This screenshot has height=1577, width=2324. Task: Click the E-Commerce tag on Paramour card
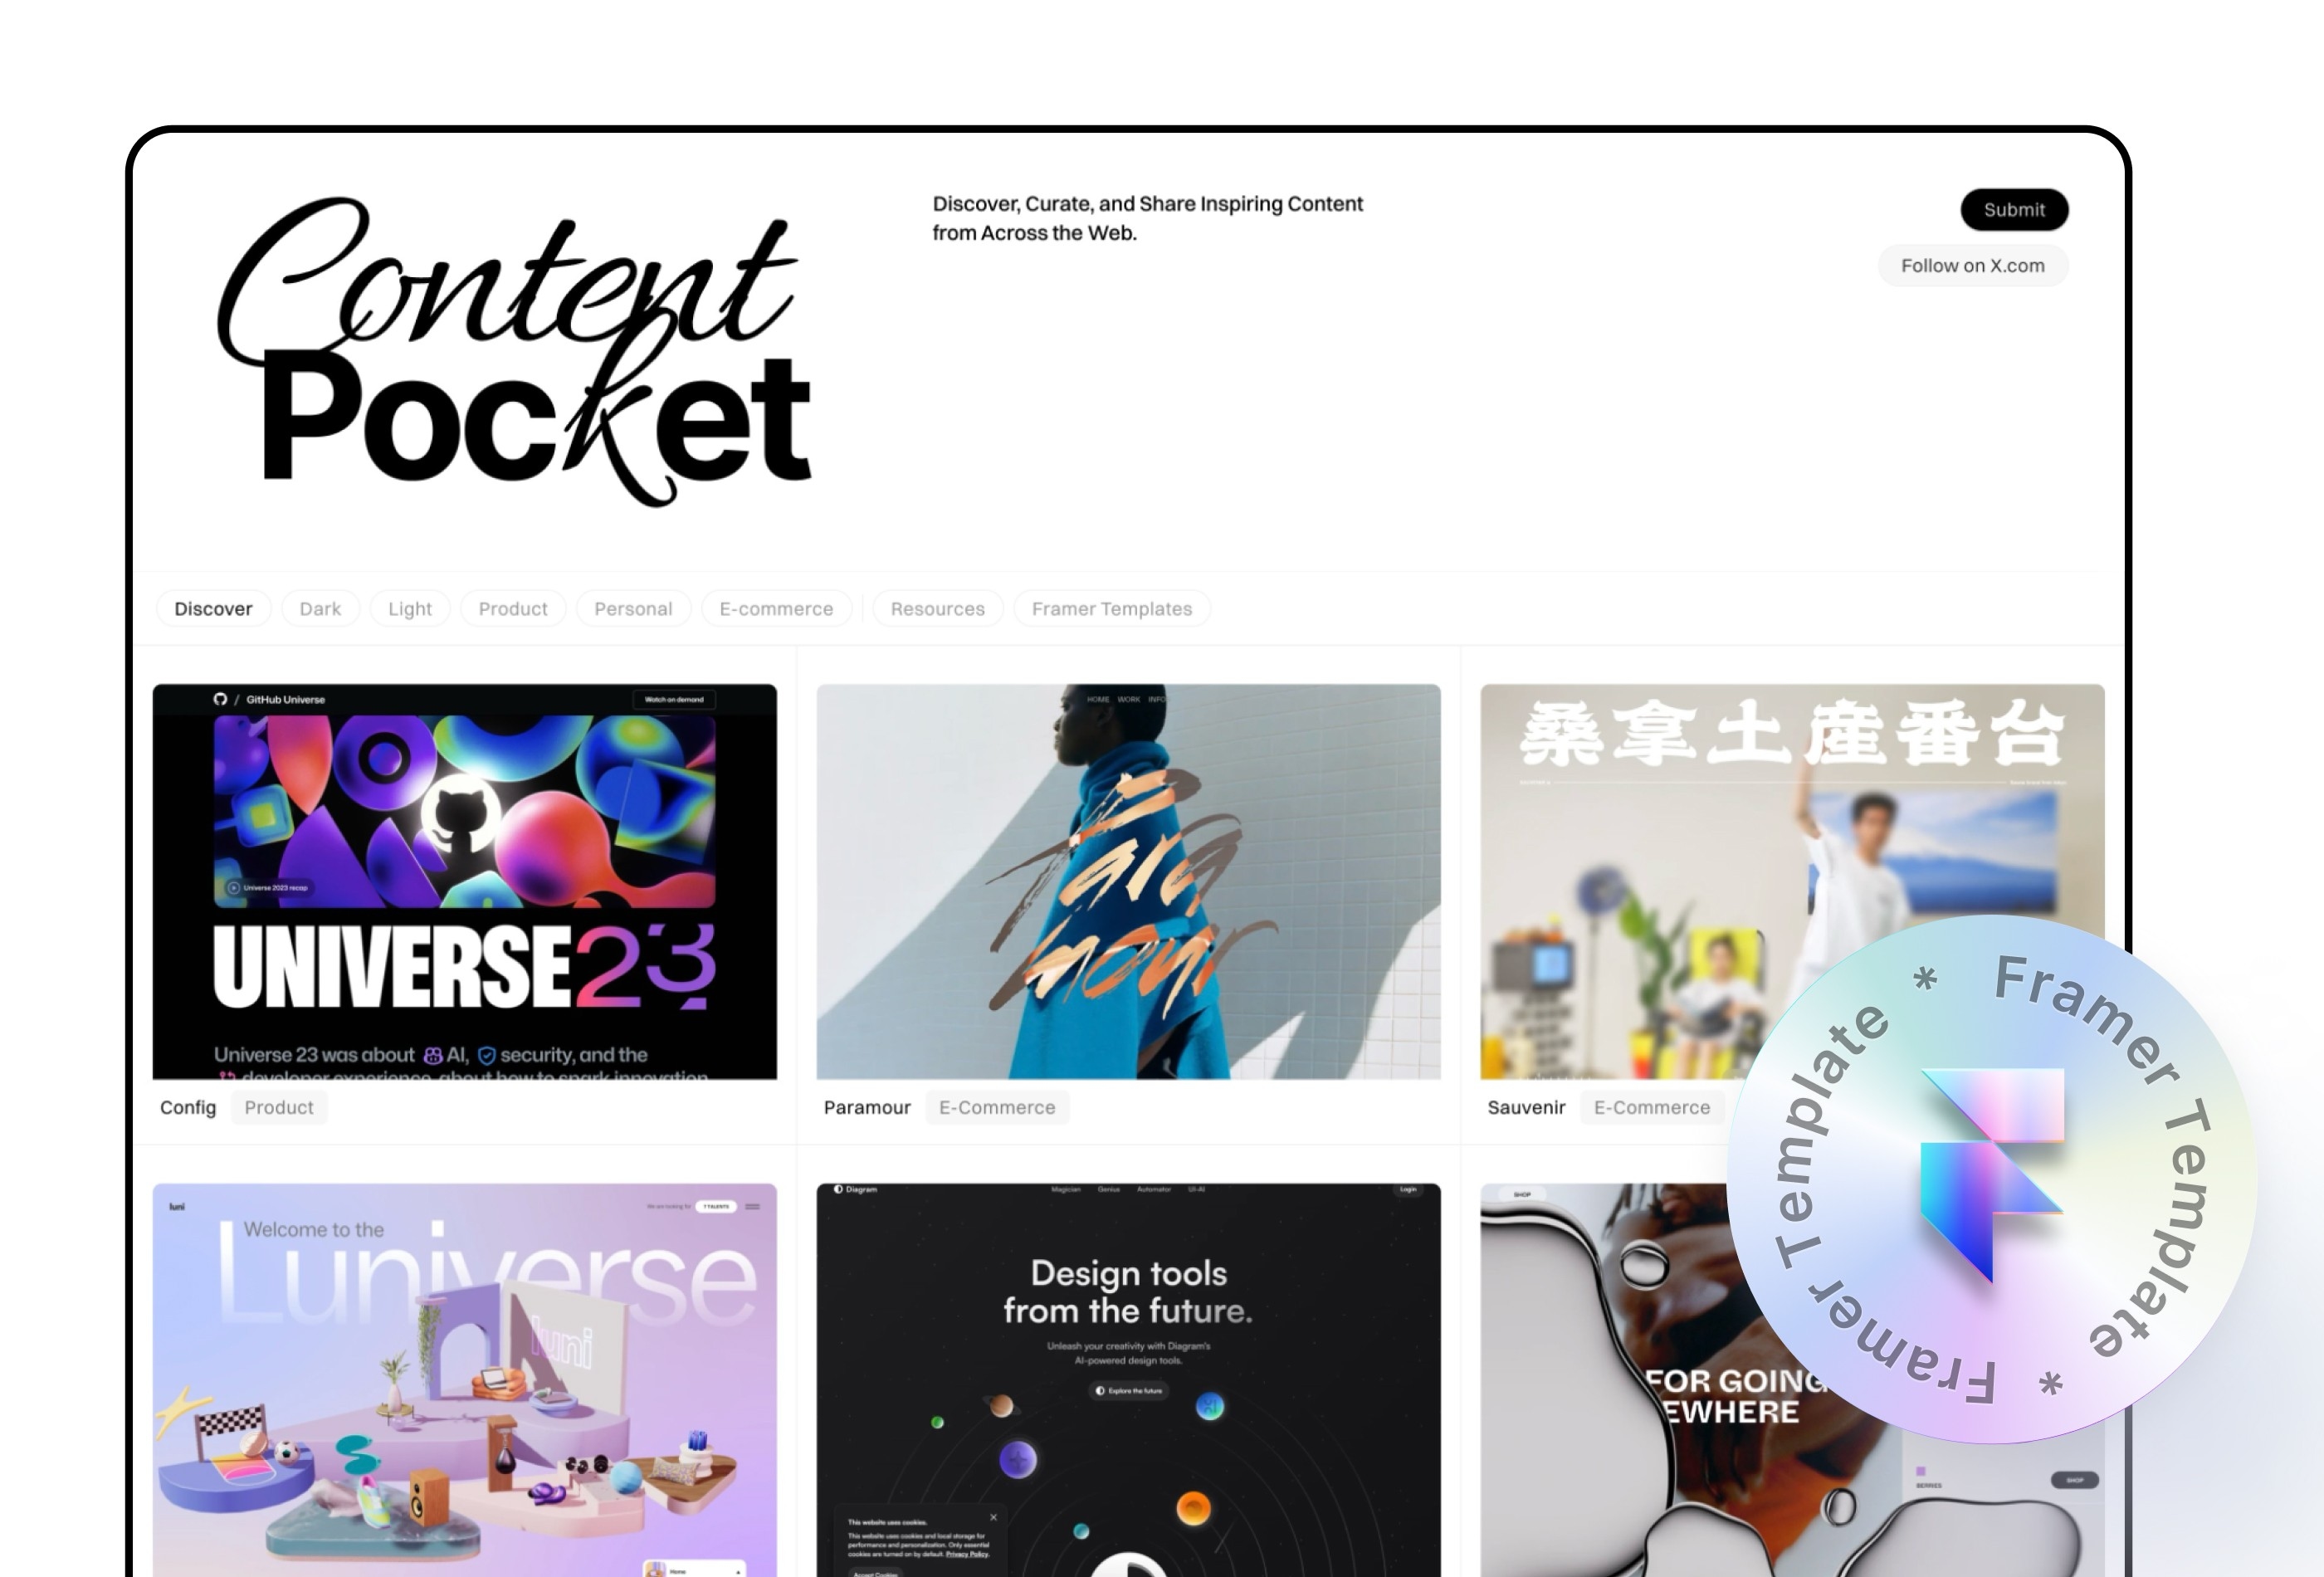point(996,1107)
